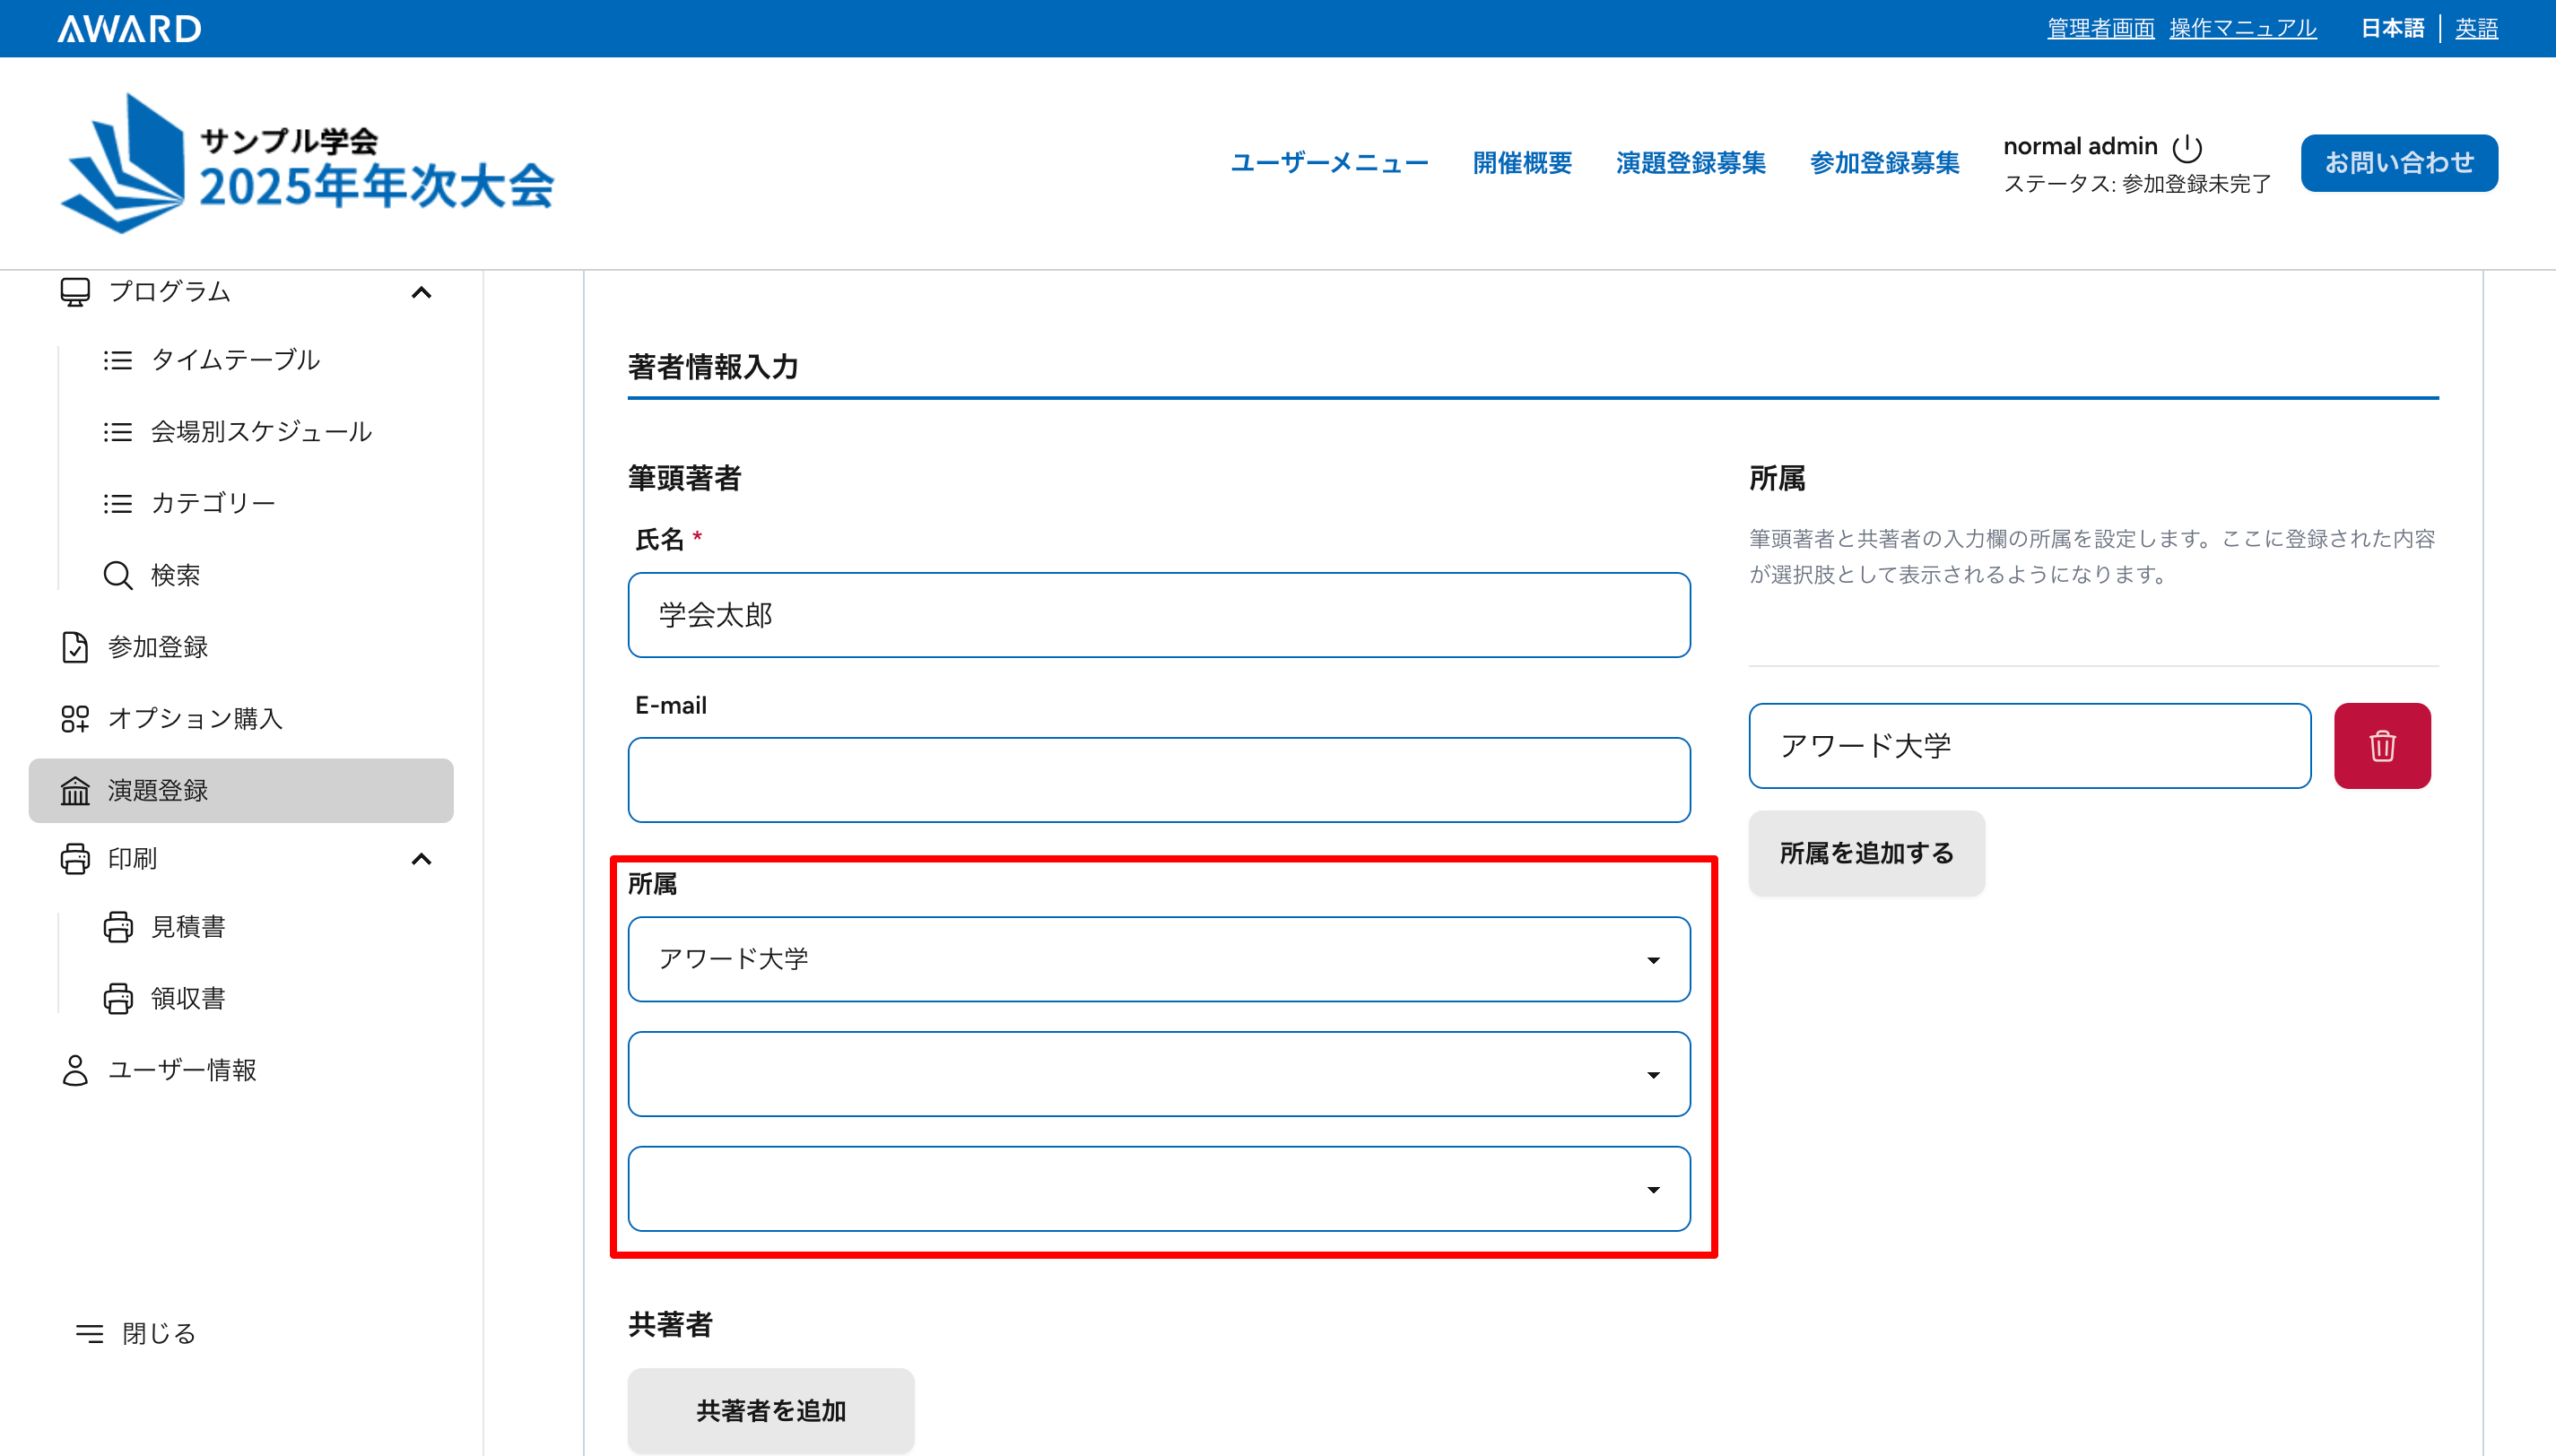Click the building icon beside 演題登録

(x=75, y=790)
